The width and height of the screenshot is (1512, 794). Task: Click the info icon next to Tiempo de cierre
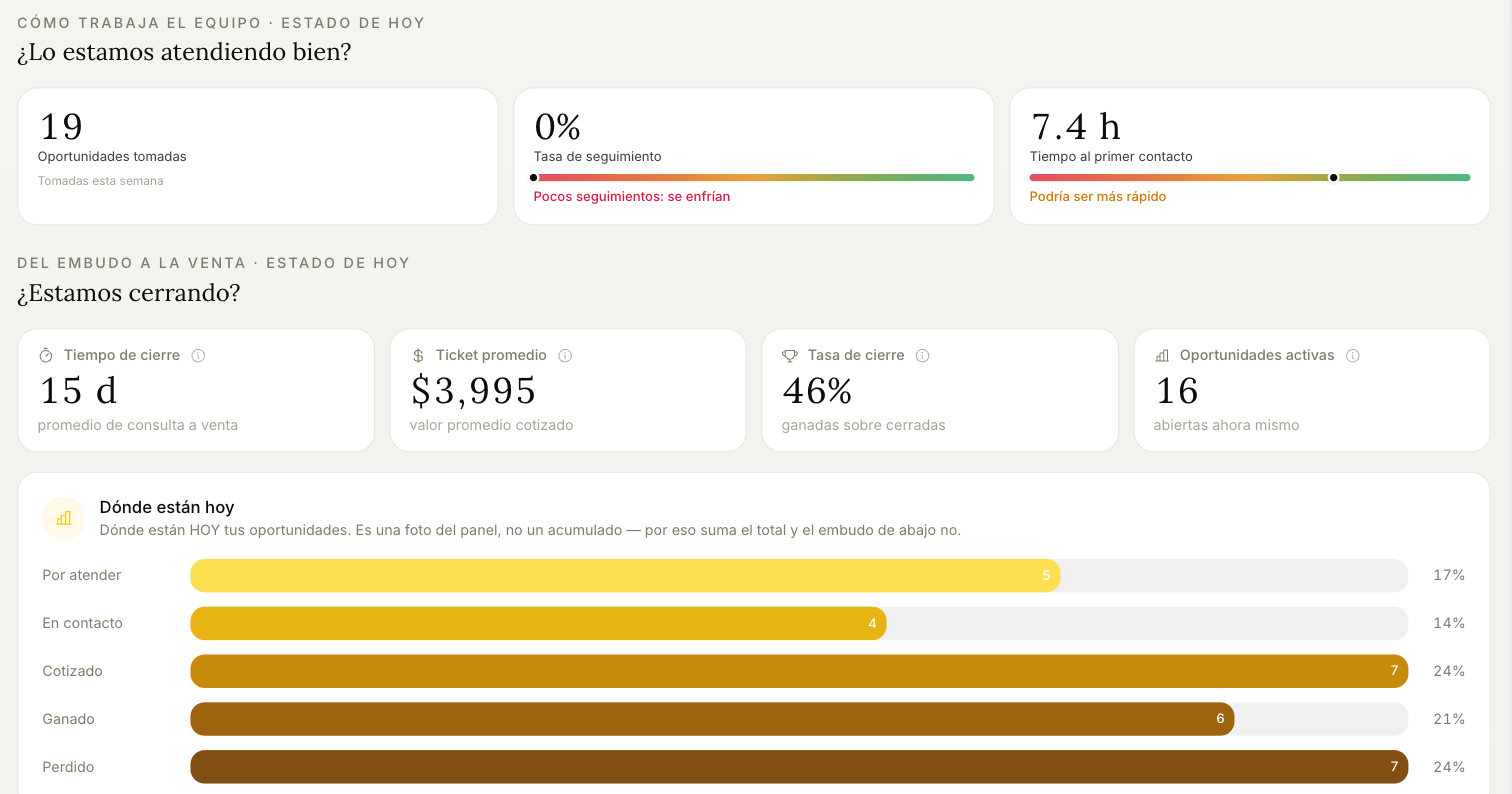pyautogui.click(x=198, y=356)
